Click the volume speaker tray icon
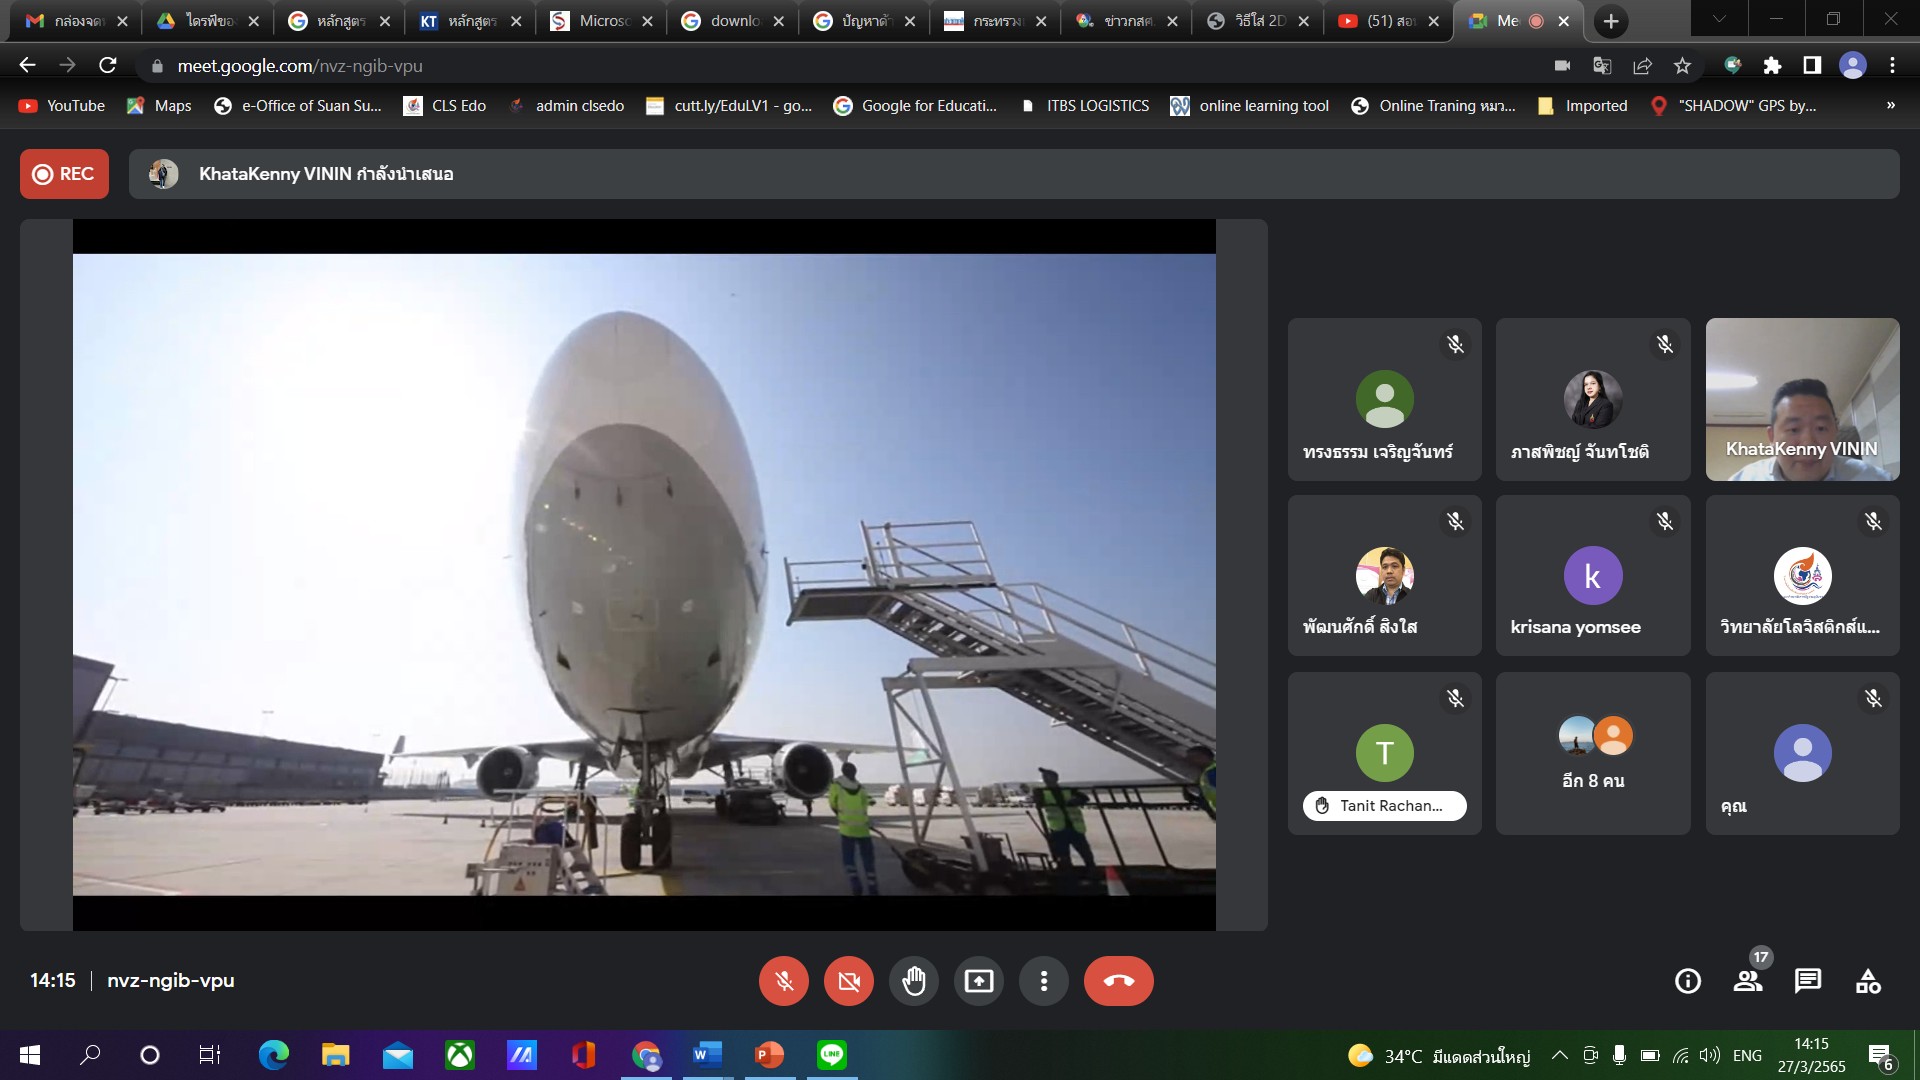The image size is (1920, 1080). pyautogui.click(x=1709, y=1055)
